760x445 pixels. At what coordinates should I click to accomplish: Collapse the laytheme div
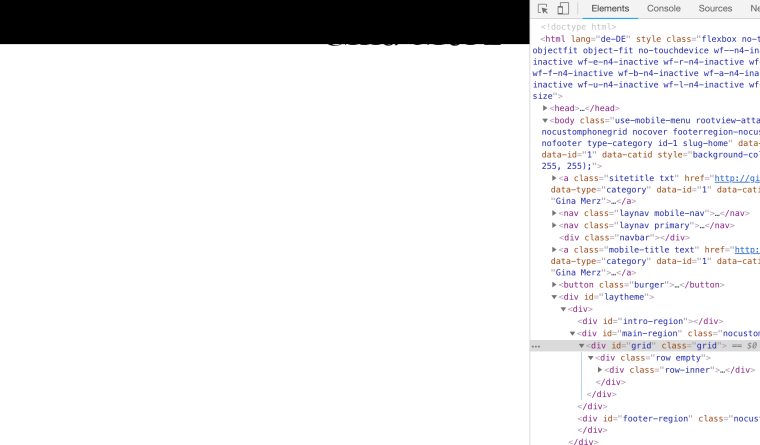click(554, 297)
